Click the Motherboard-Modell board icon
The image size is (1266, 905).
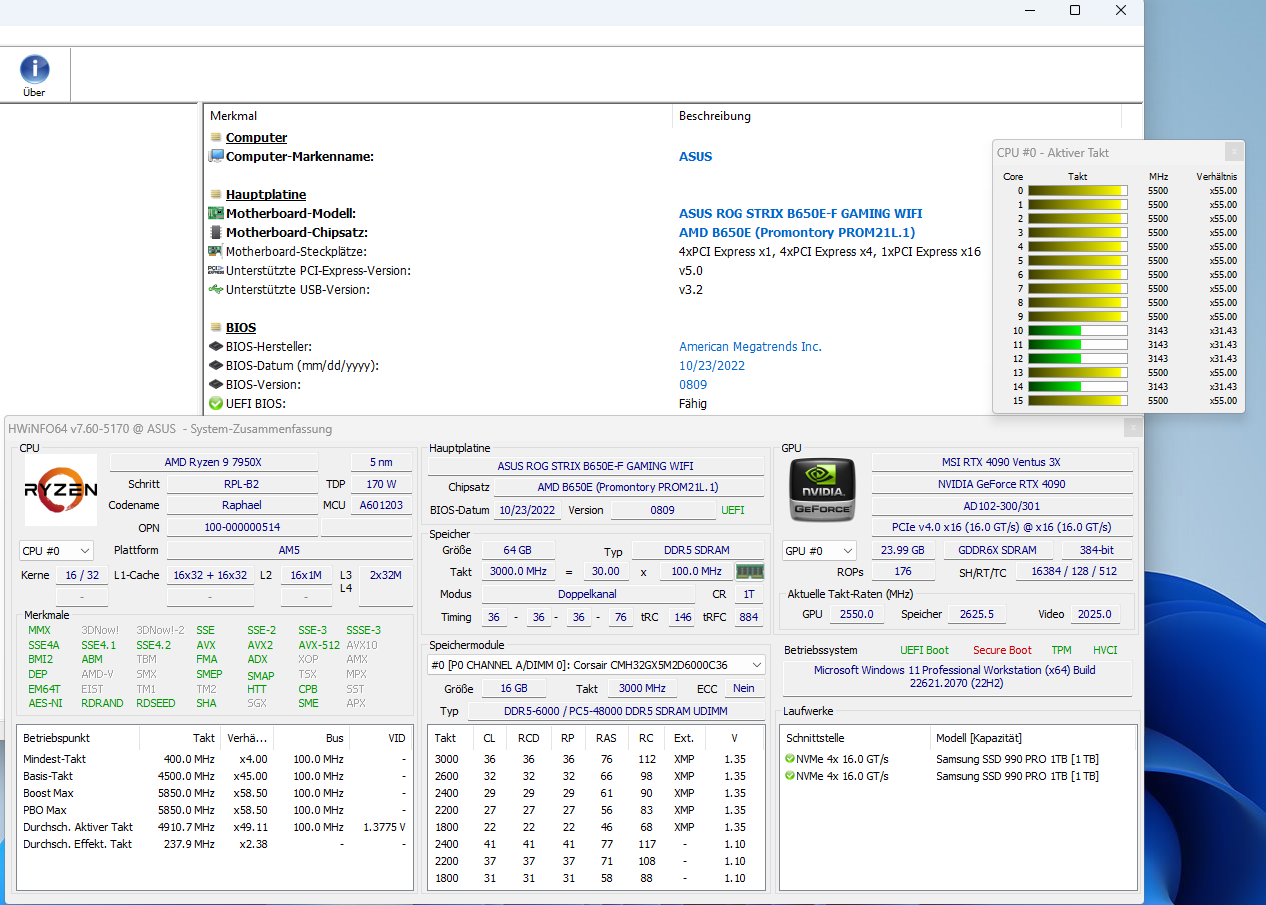(215, 214)
